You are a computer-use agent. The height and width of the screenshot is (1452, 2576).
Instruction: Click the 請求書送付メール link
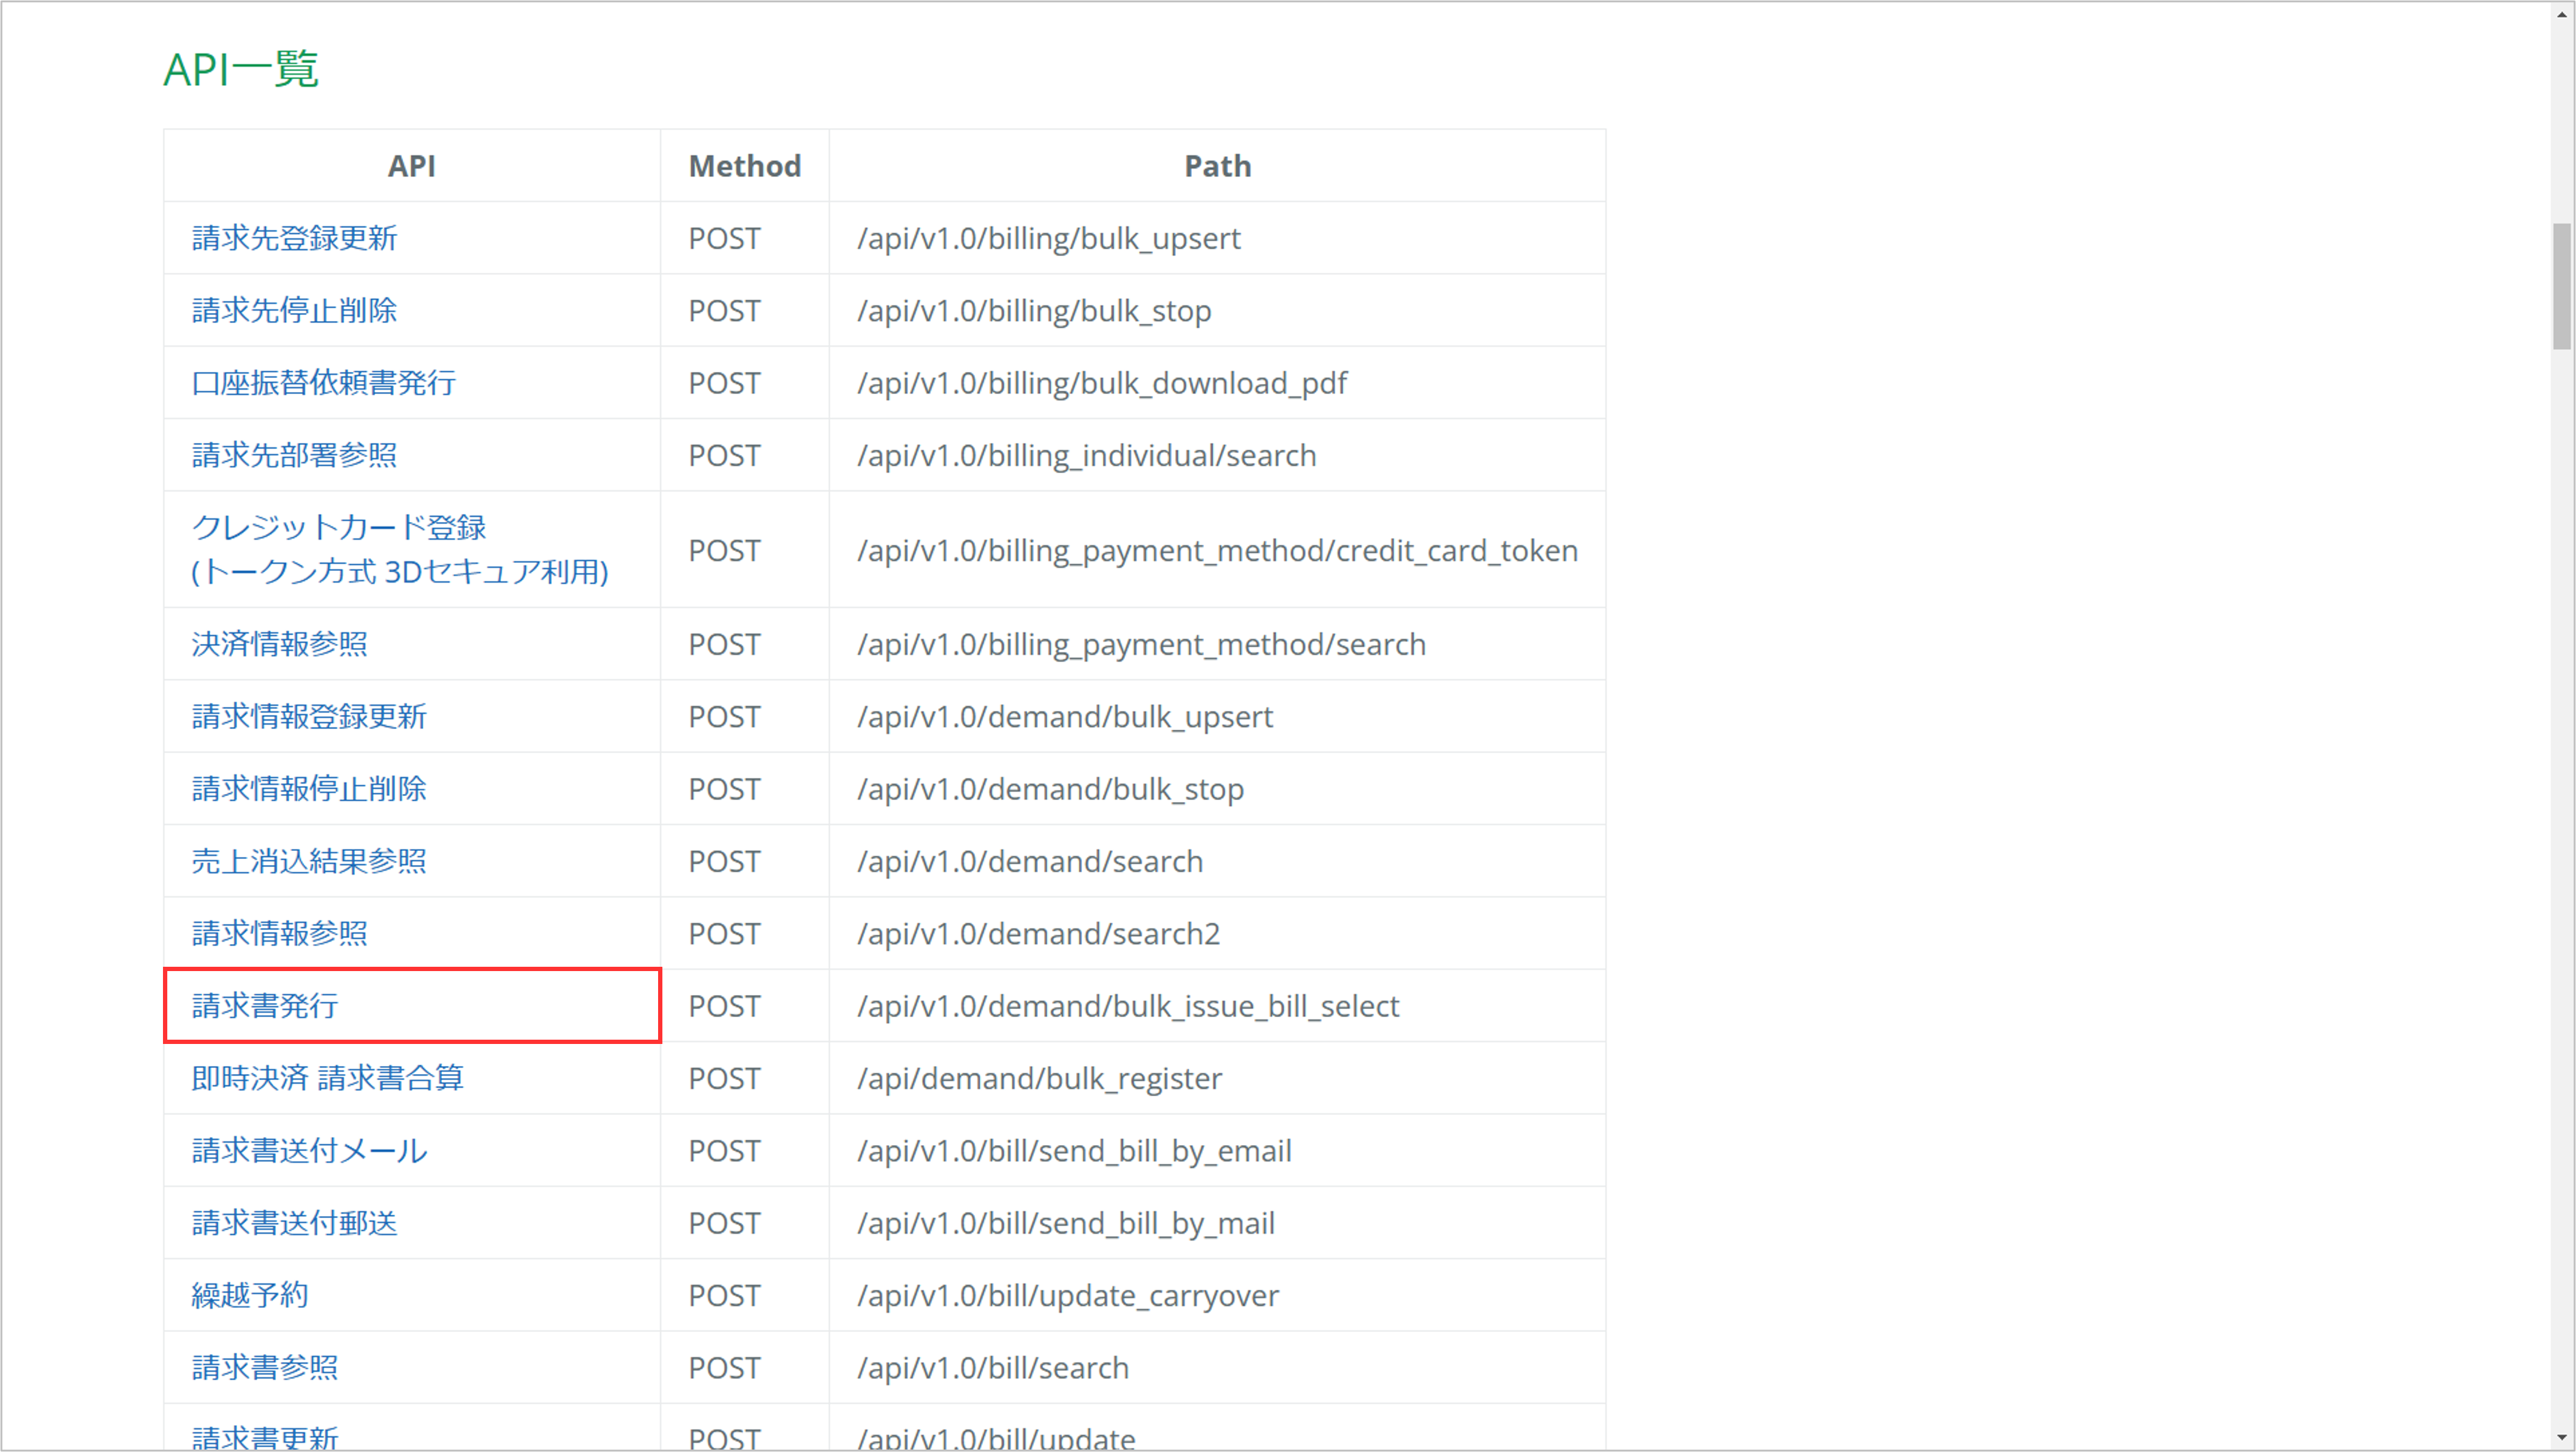309,1150
